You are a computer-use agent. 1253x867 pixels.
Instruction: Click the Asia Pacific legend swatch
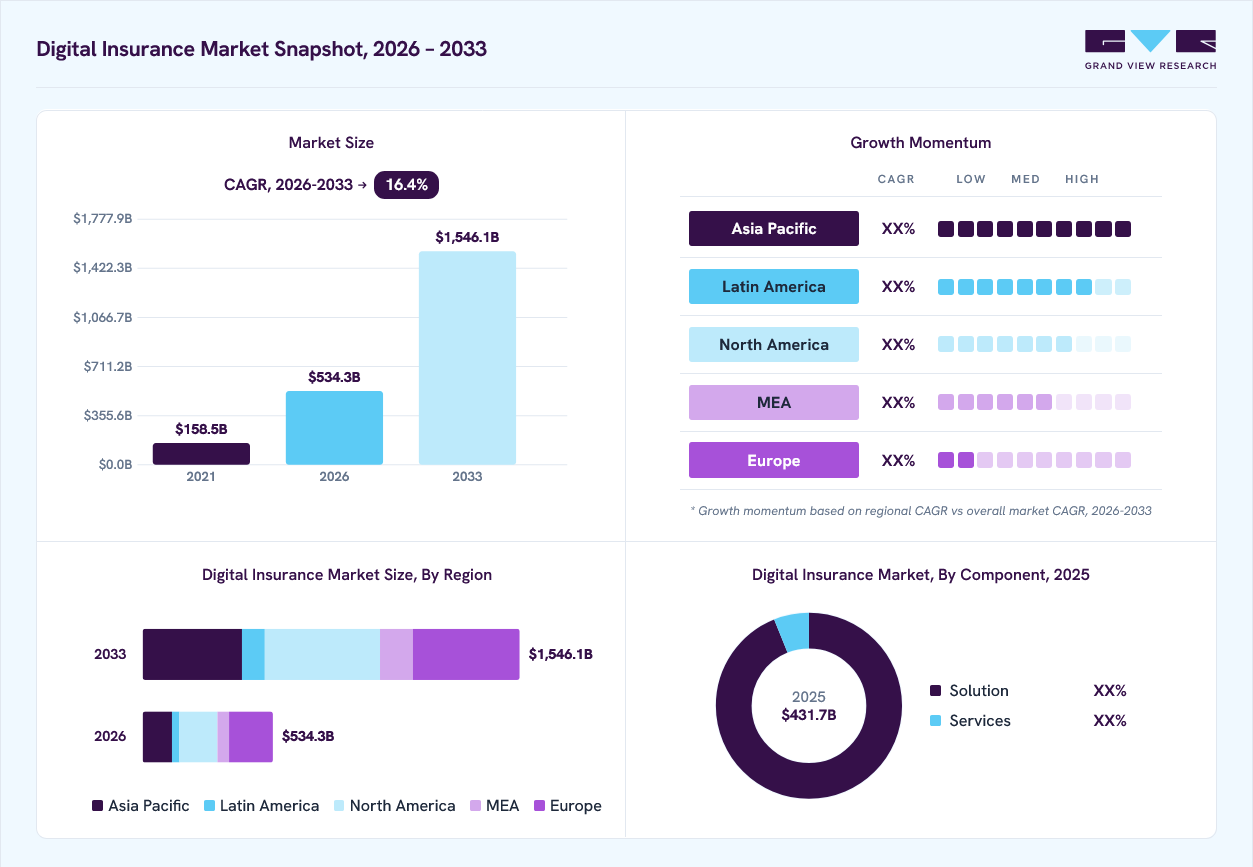97,805
